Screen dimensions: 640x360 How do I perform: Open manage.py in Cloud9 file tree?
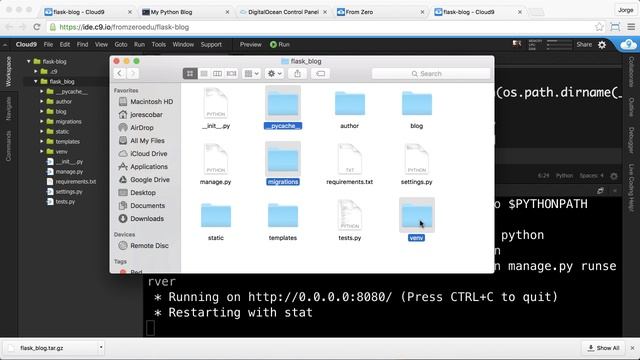(65, 172)
